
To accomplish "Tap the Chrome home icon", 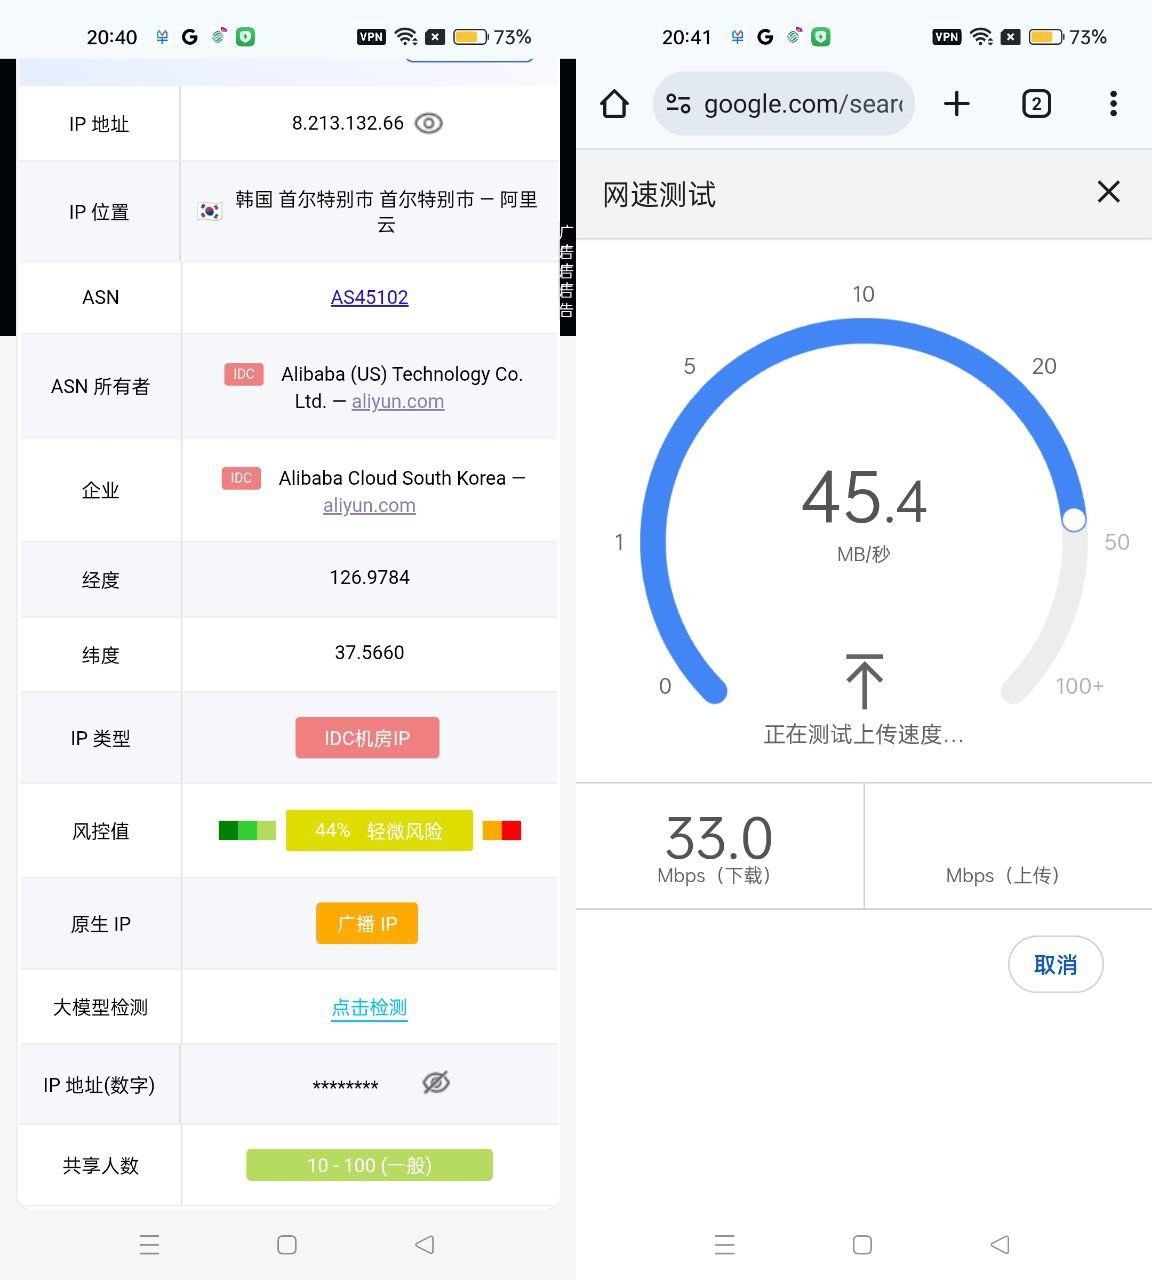I will [614, 103].
